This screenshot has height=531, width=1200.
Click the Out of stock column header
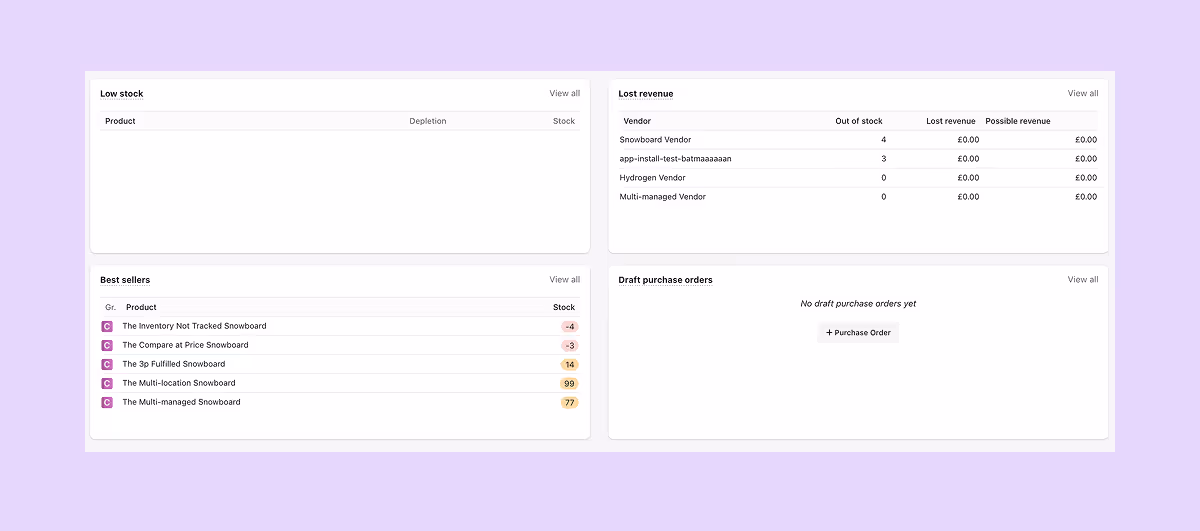tap(859, 121)
